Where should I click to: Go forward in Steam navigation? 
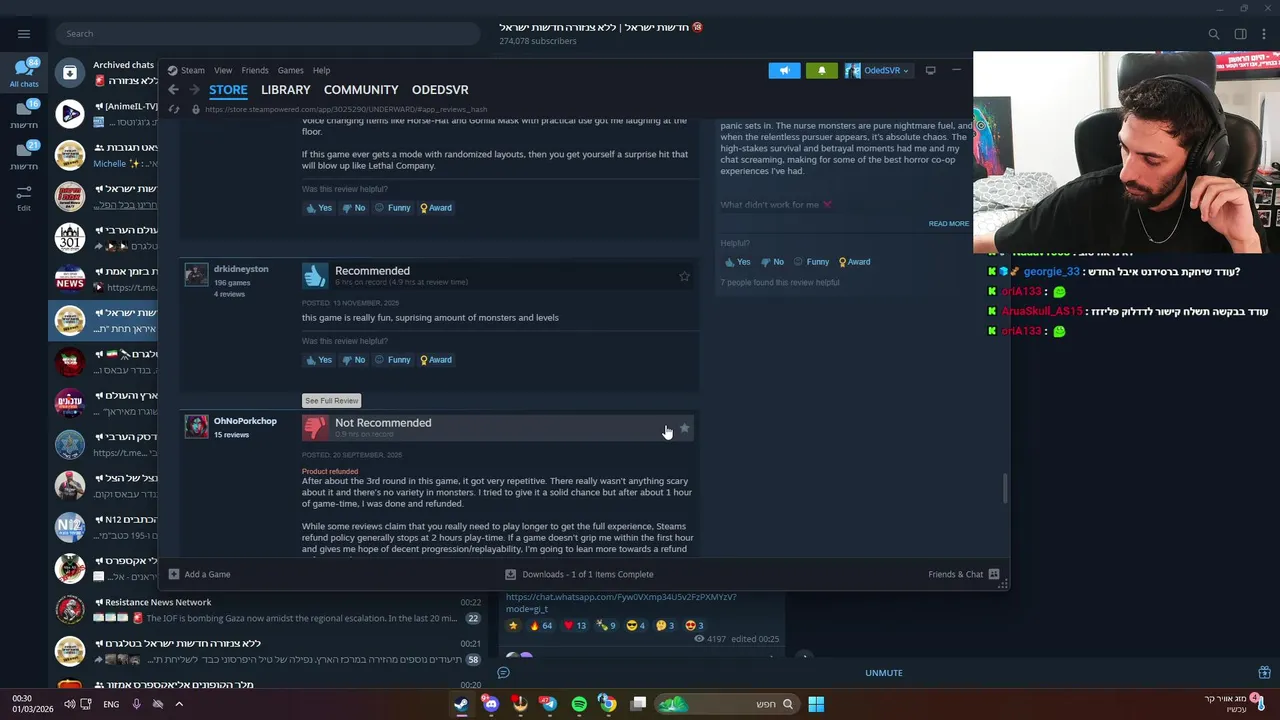(x=194, y=90)
